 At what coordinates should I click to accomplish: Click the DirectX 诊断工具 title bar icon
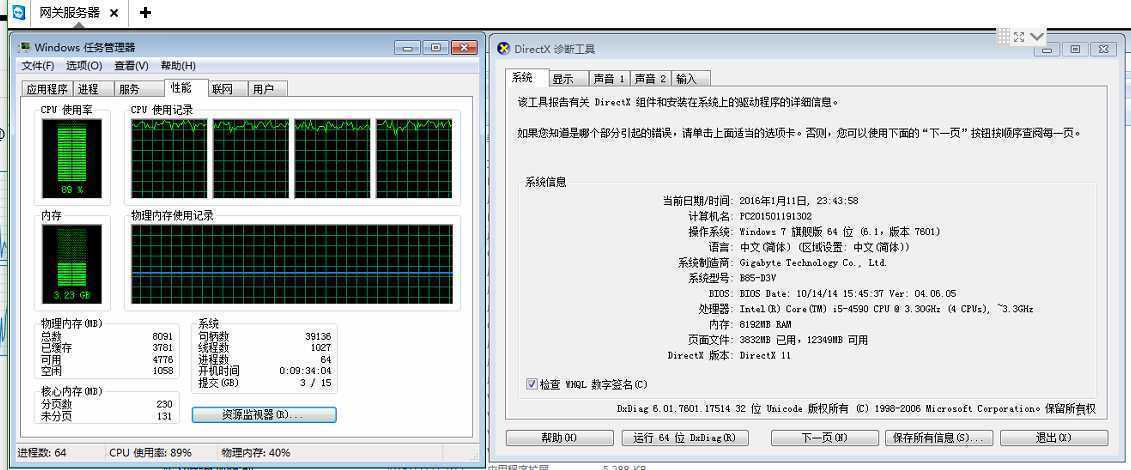[504, 49]
